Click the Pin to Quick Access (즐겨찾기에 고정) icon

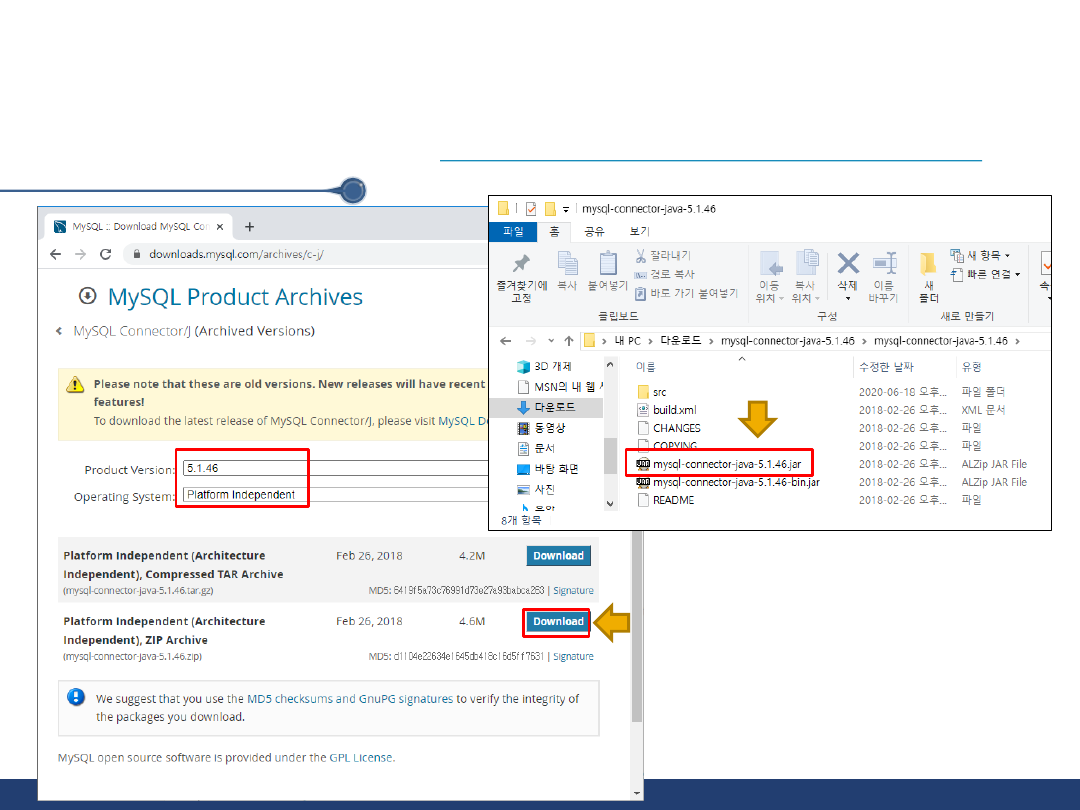521,264
